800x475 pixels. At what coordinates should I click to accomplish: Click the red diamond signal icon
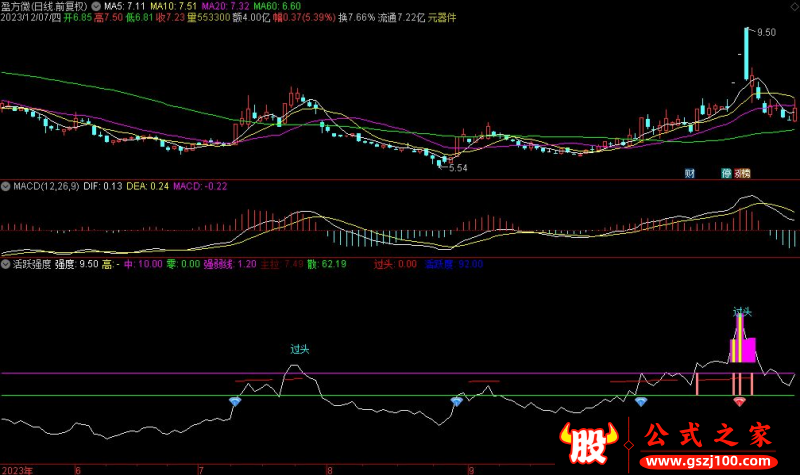pos(739,401)
